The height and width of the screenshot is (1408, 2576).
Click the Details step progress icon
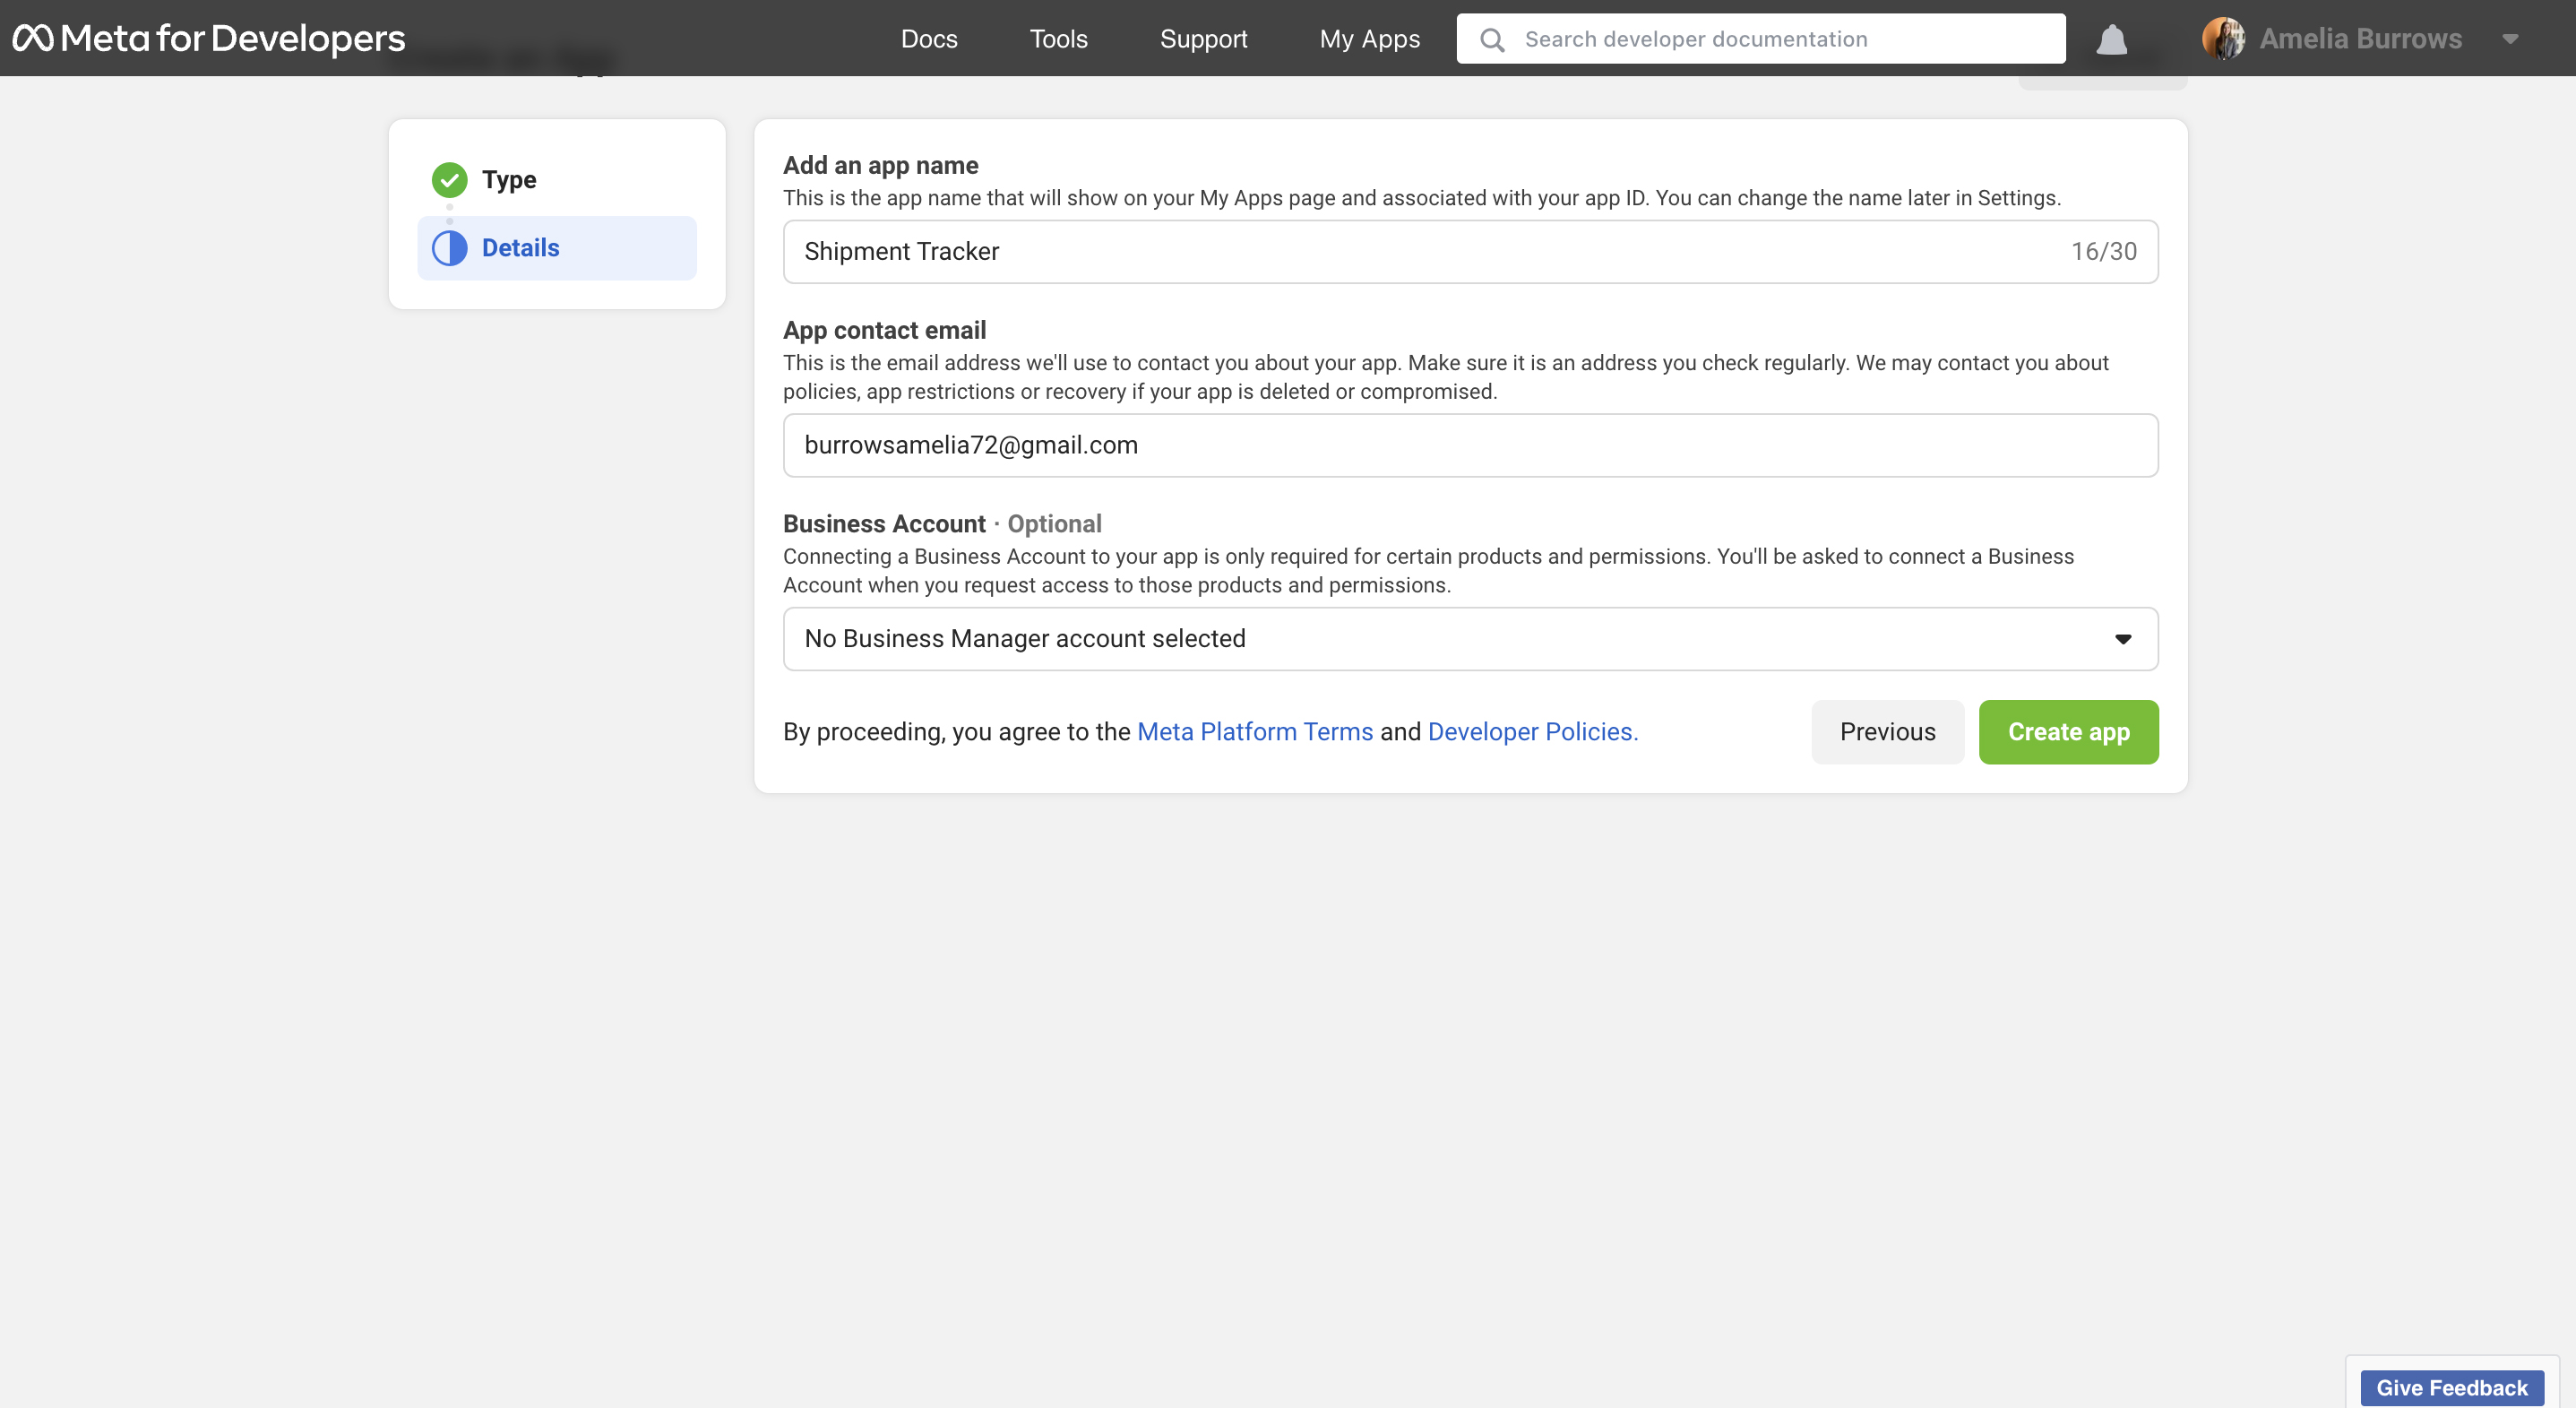pyautogui.click(x=449, y=247)
